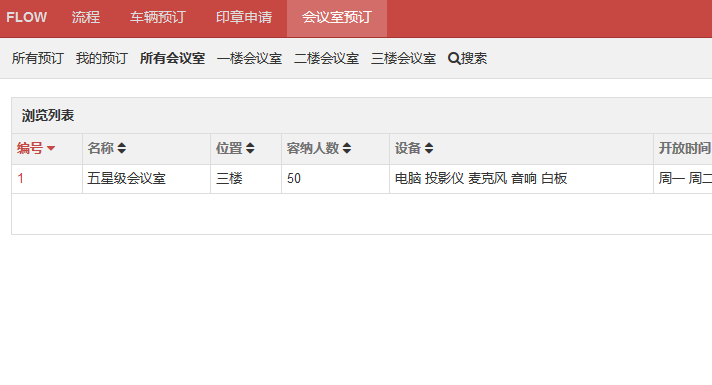Sort by 名称 column header
This screenshot has width=712, height=385.
point(100,148)
